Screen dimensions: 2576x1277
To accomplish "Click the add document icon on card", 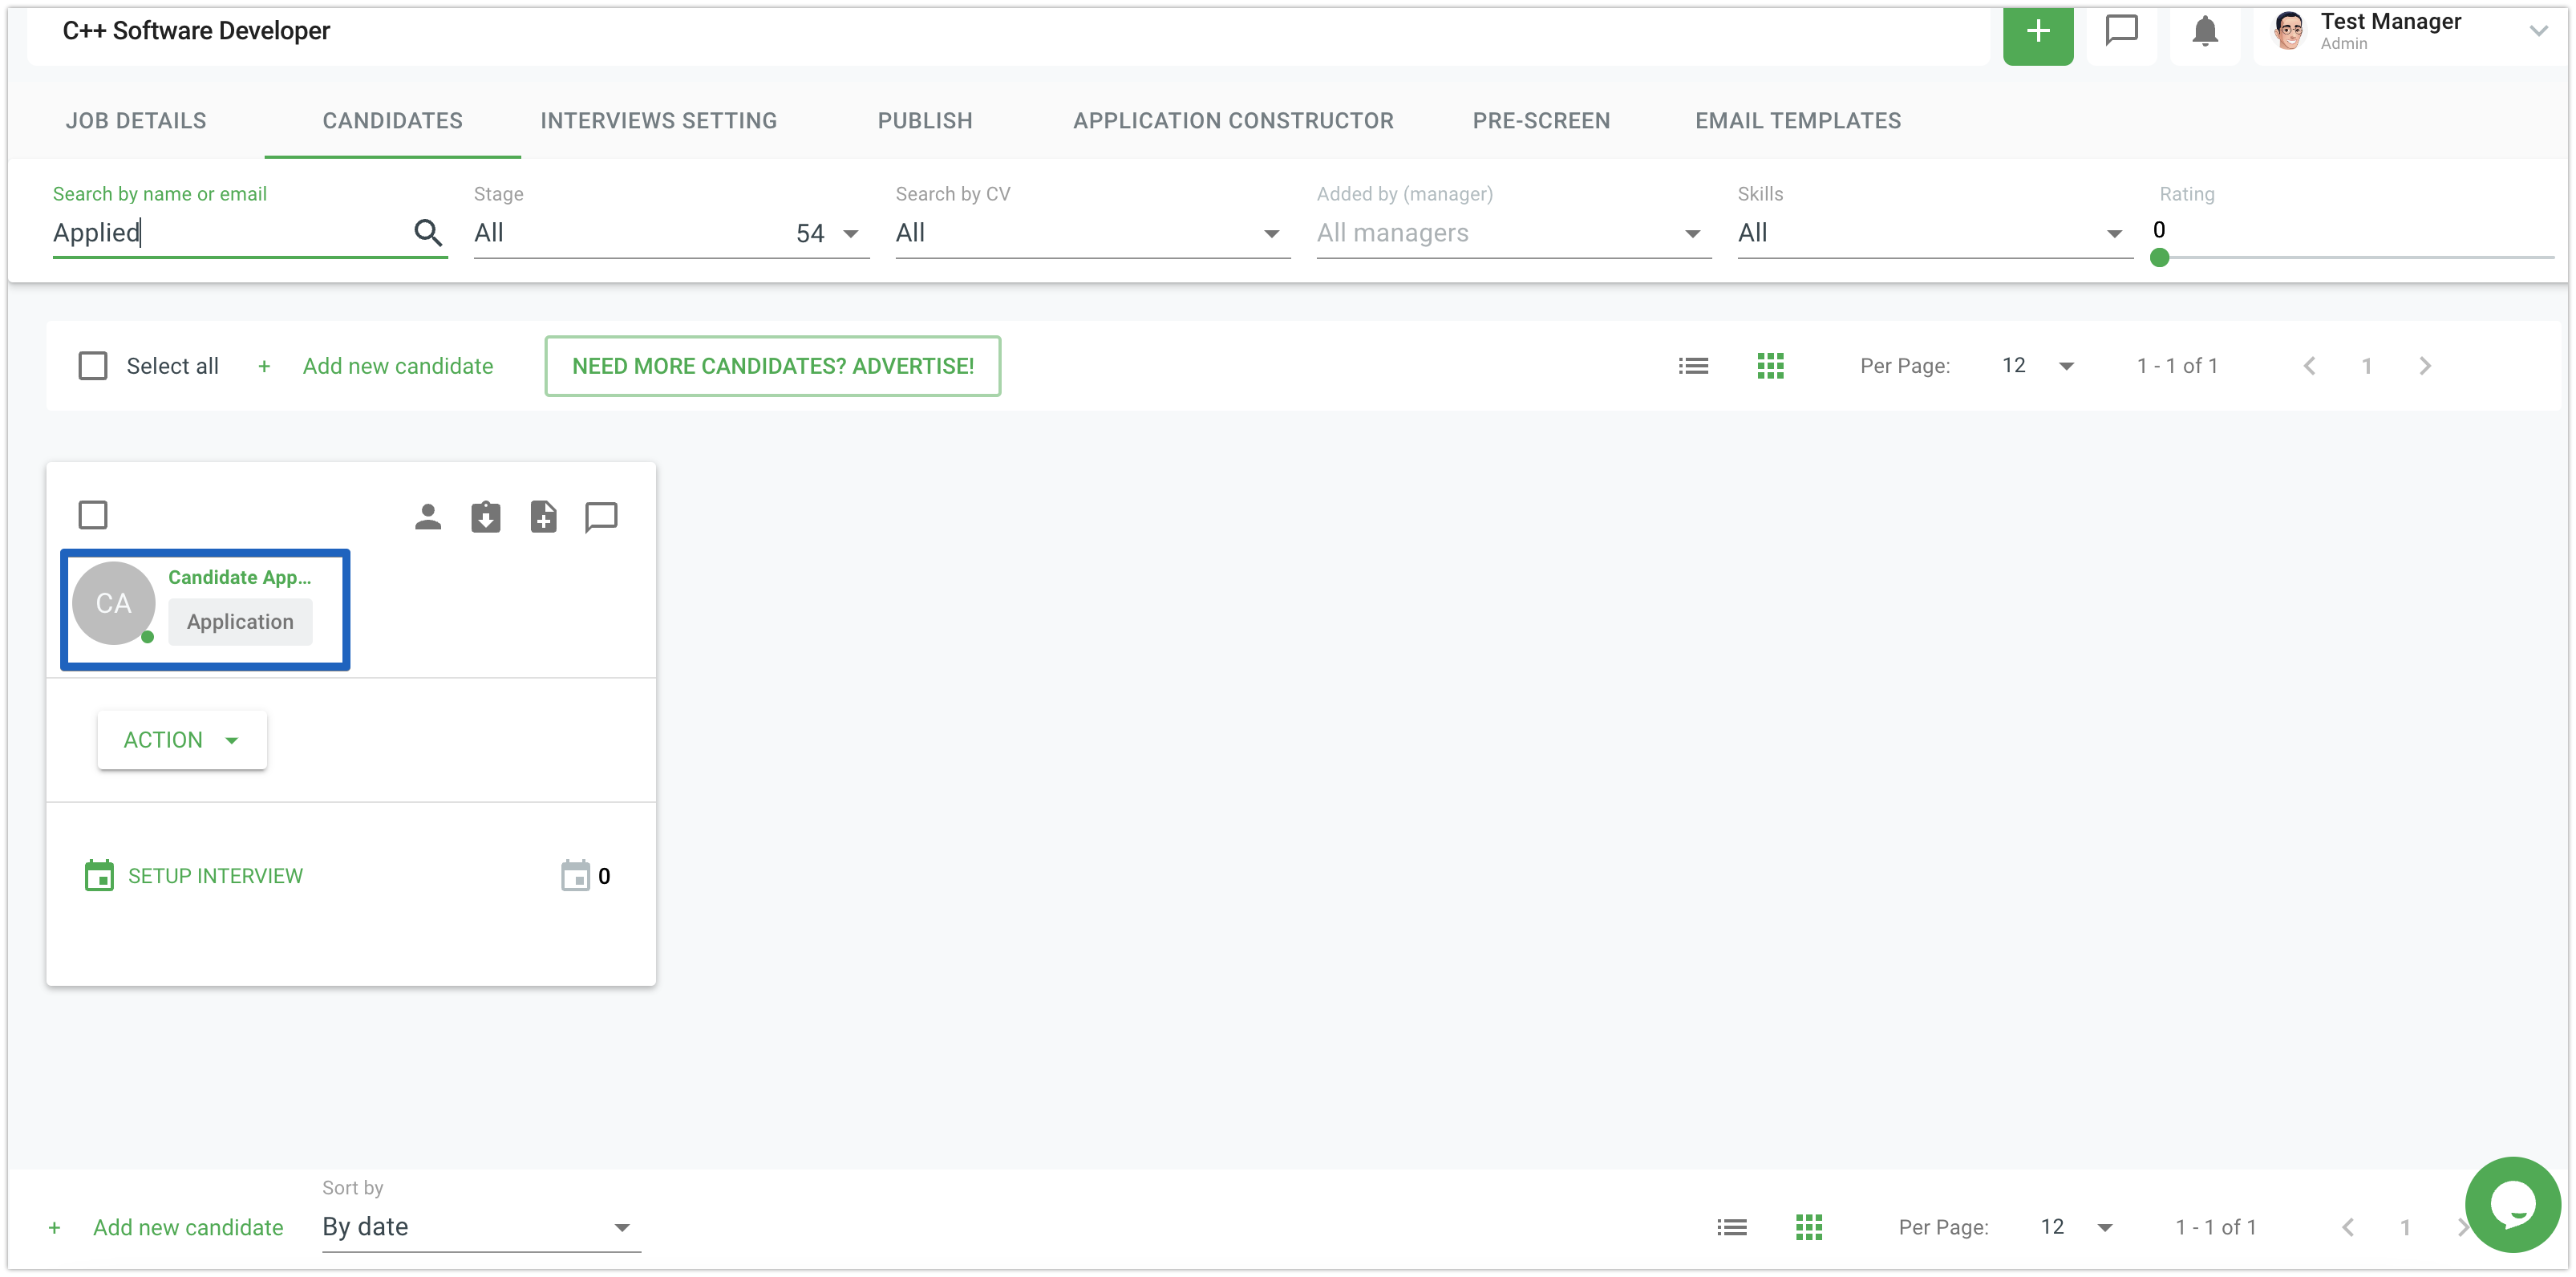I will tap(543, 517).
